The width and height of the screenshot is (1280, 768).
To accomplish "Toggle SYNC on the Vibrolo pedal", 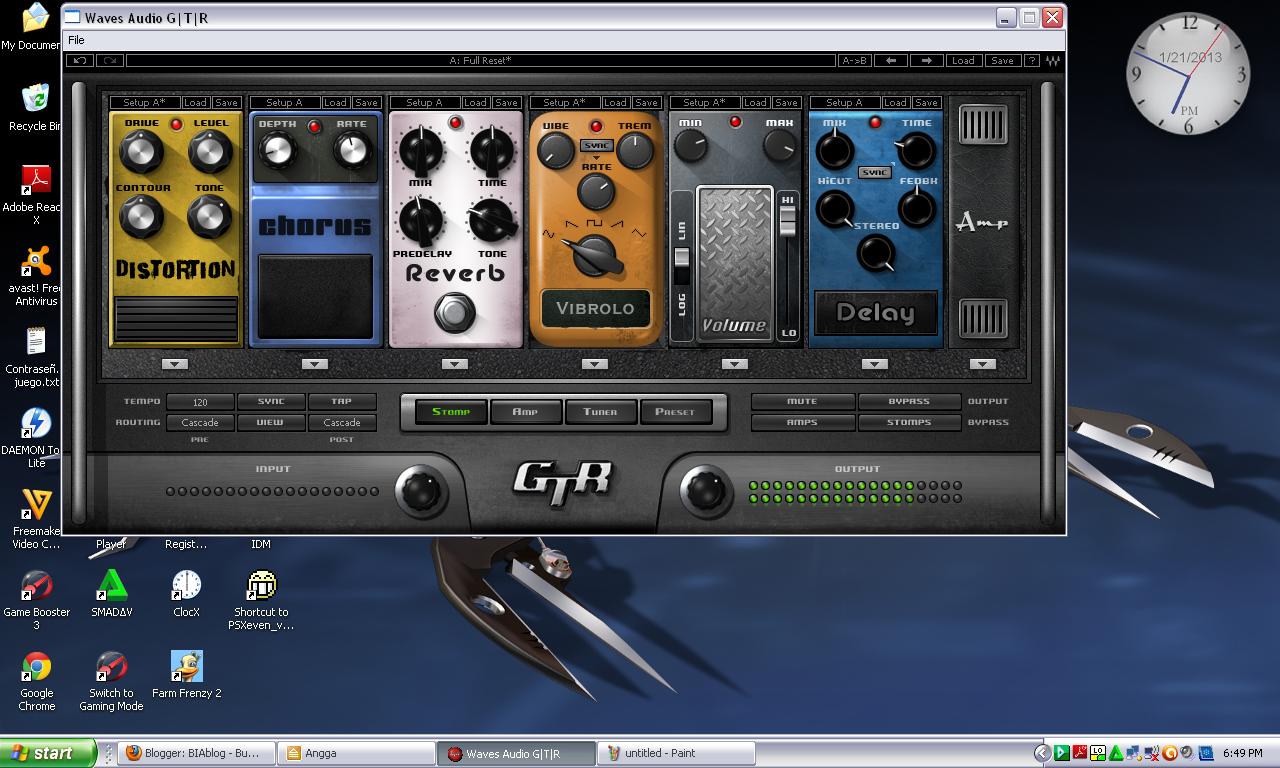I will coord(596,145).
